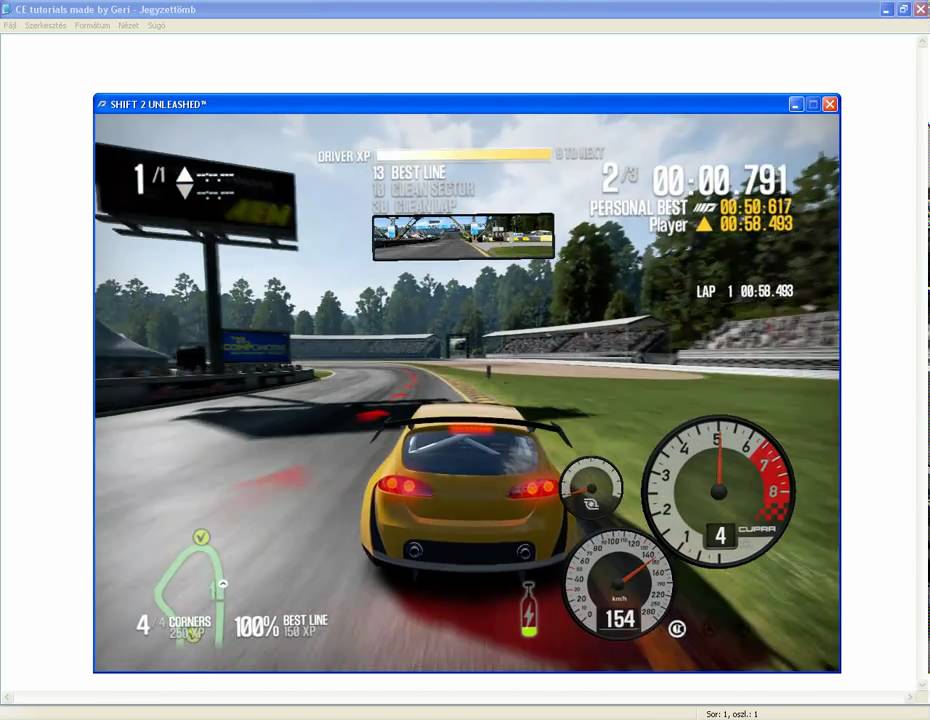The image size is (930, 720).
Task: Click the 4 CORNERS 250 XP label
Action: coord(174,626)
